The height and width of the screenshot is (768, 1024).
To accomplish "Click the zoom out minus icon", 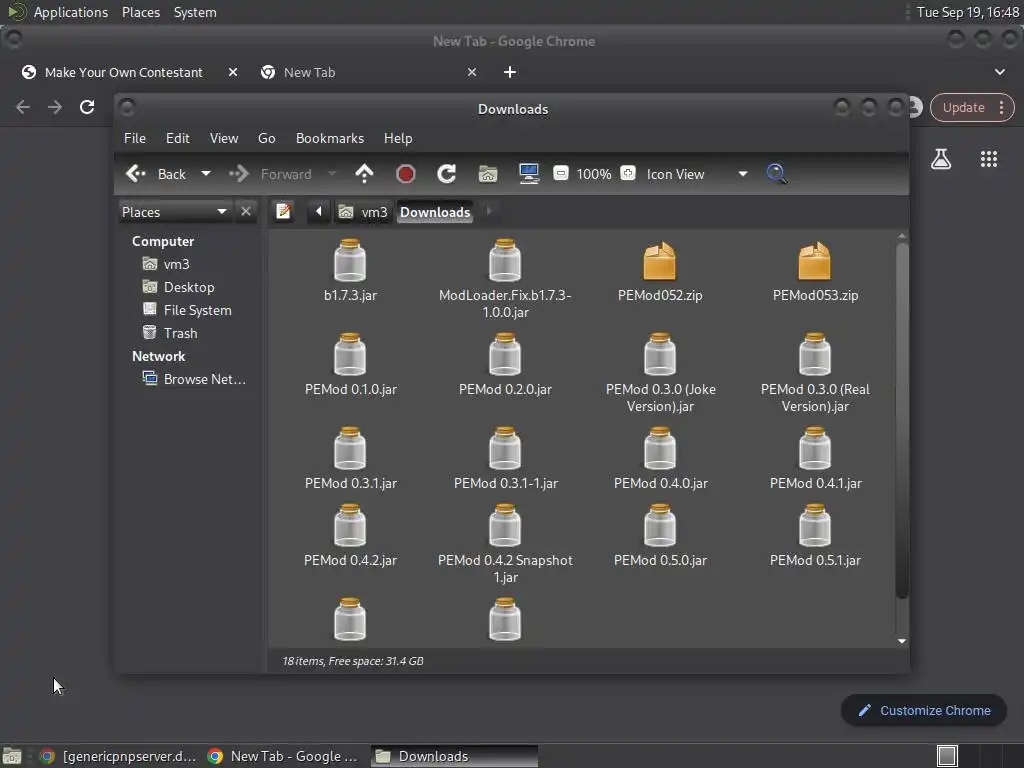I will 561,174.
